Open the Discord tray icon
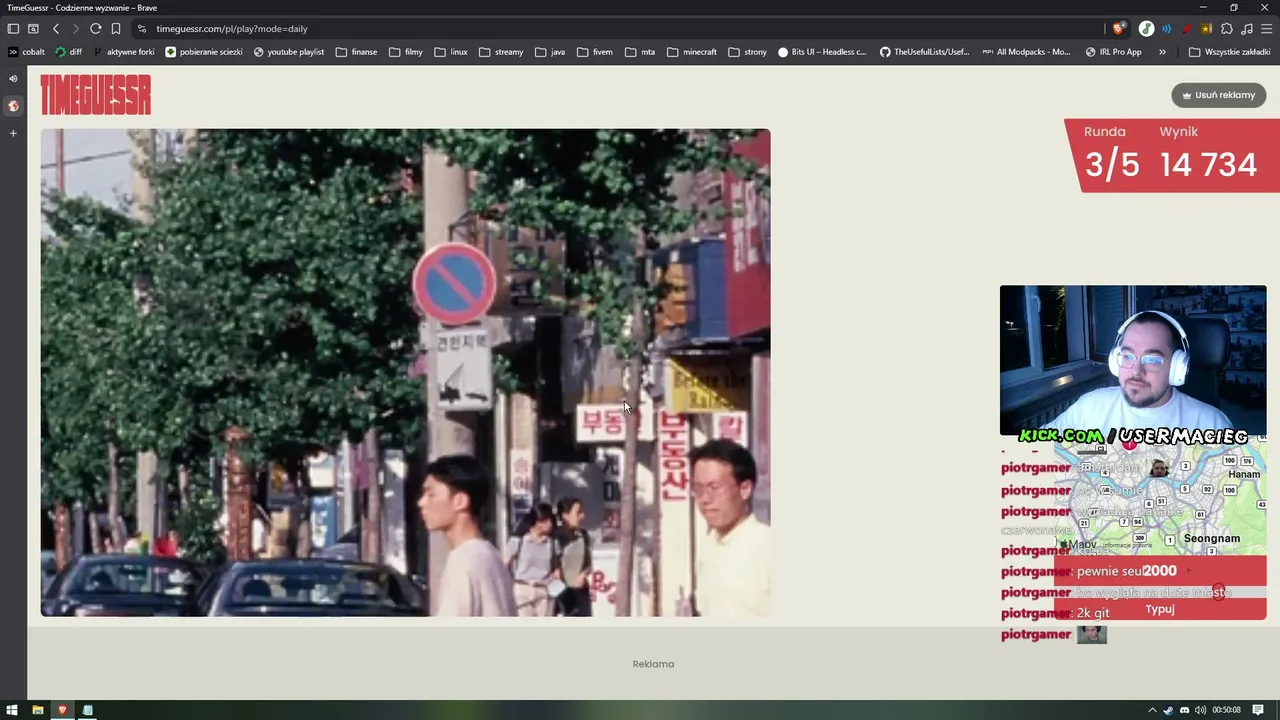The width and height of the screenshot is (1280, 720). (x=1184, y=710)
